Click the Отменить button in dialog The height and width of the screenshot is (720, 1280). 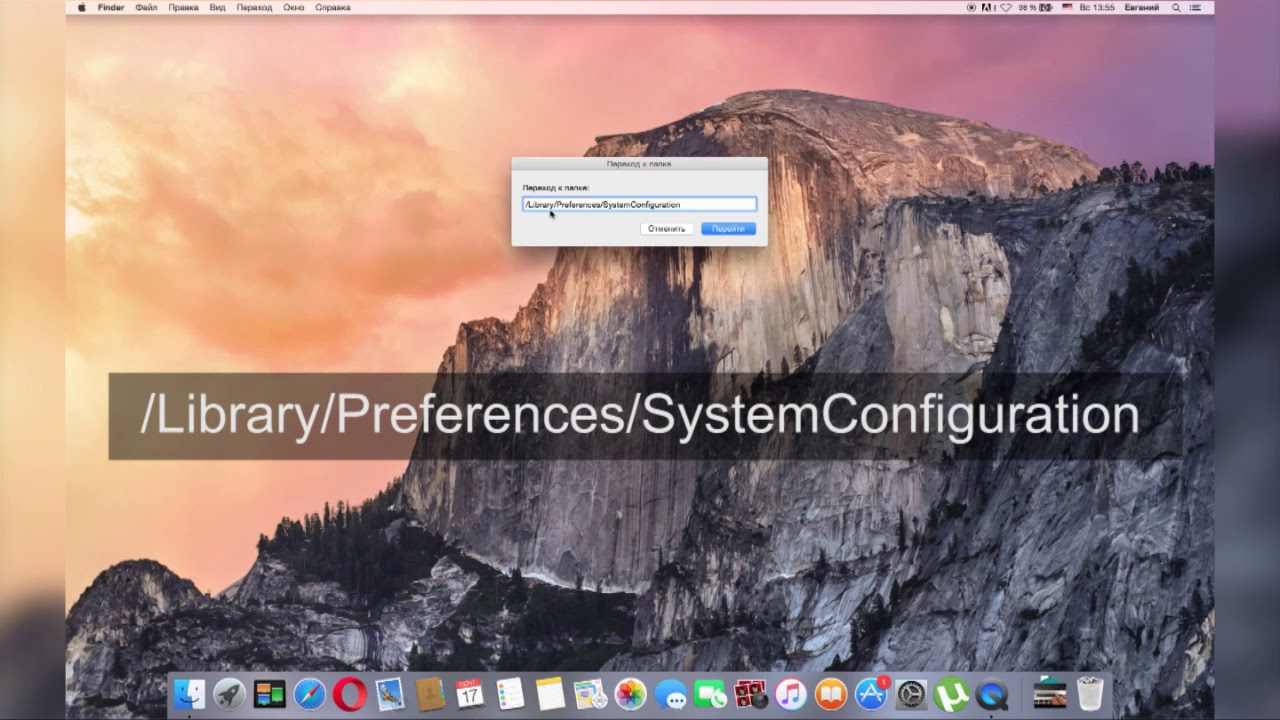[666, 229]
